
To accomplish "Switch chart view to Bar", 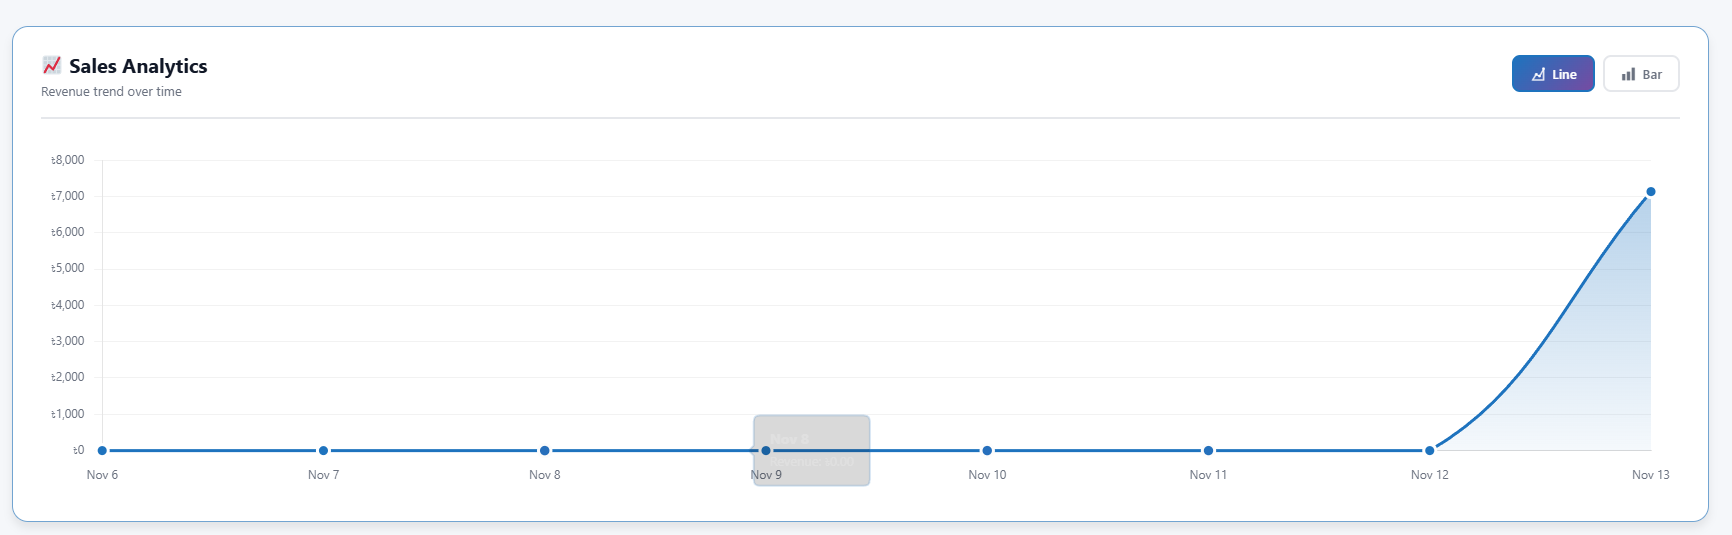I will pos(1641,74).
